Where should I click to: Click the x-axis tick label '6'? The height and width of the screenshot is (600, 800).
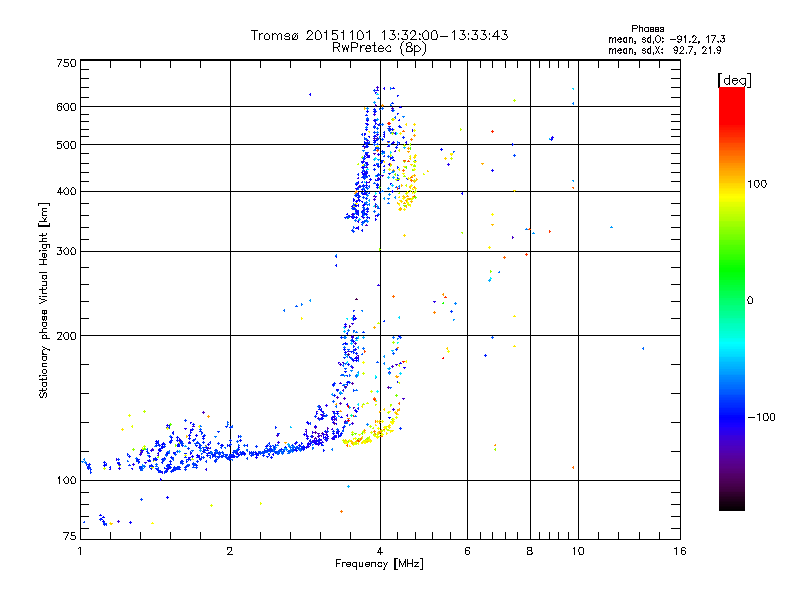click(467, 551)
